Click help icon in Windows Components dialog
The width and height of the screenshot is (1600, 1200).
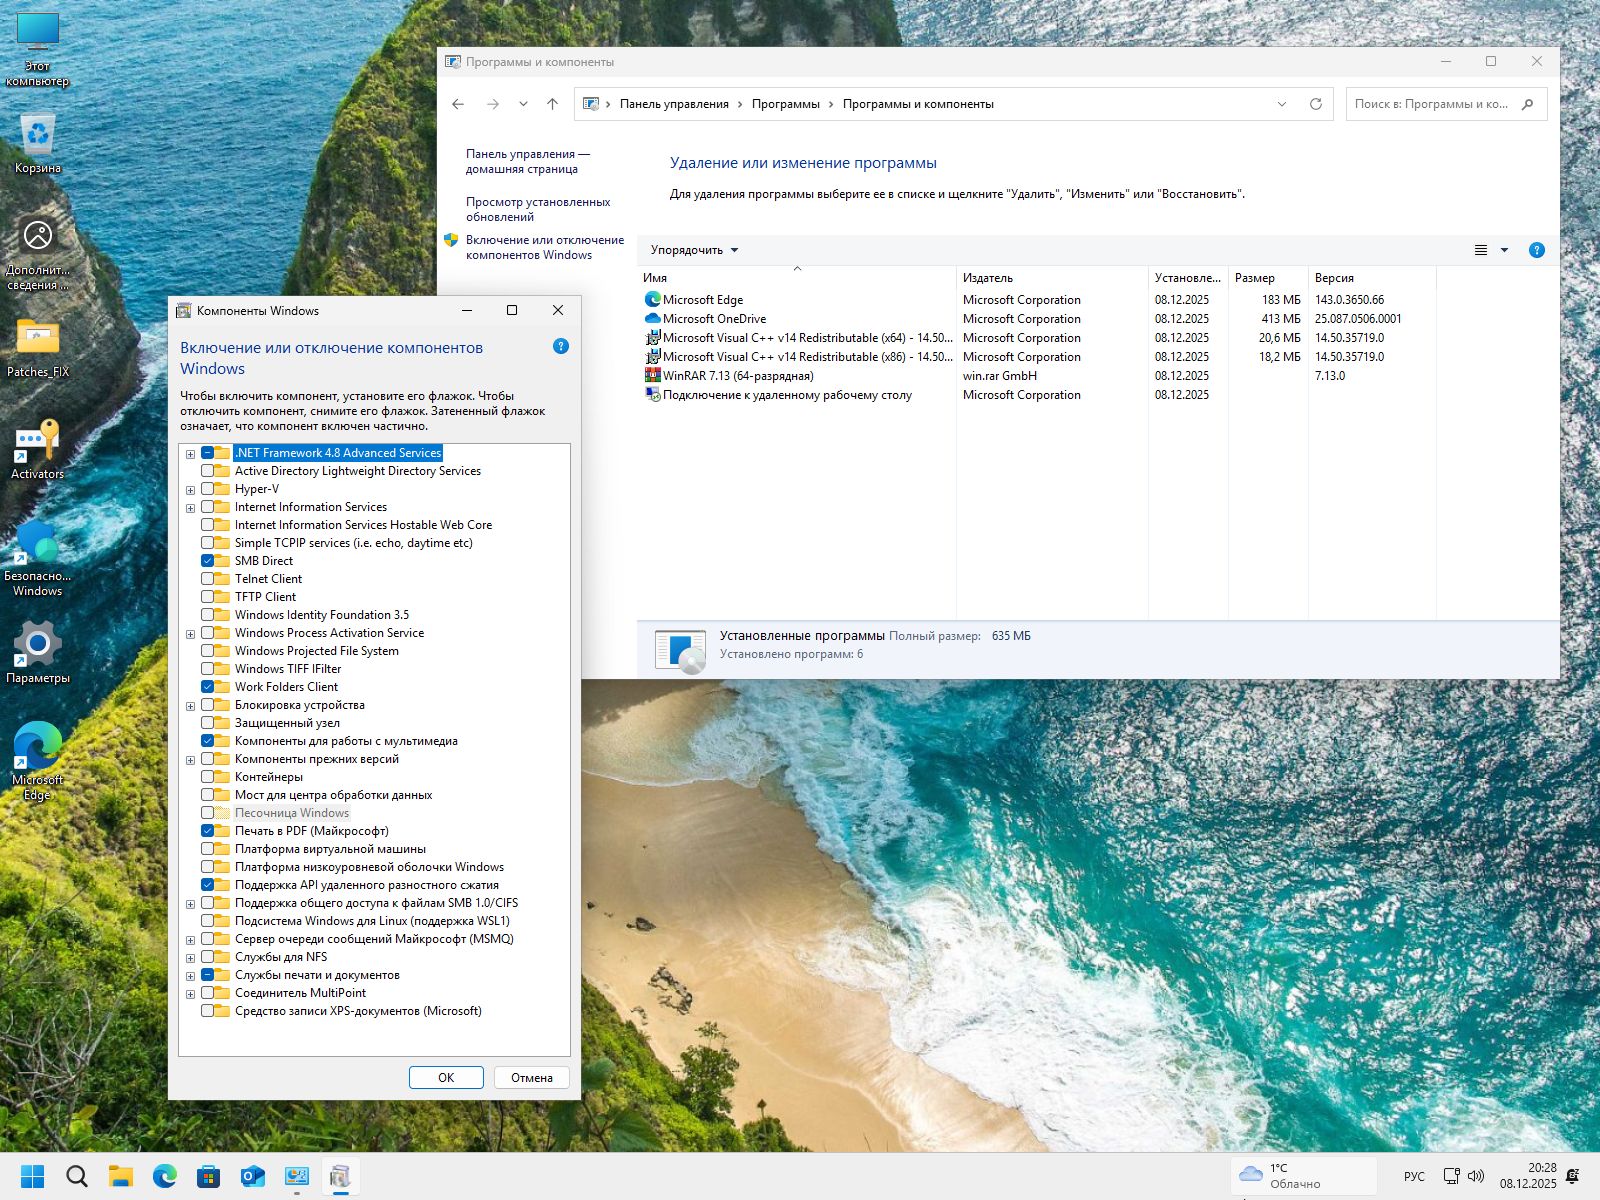(560, 346)
